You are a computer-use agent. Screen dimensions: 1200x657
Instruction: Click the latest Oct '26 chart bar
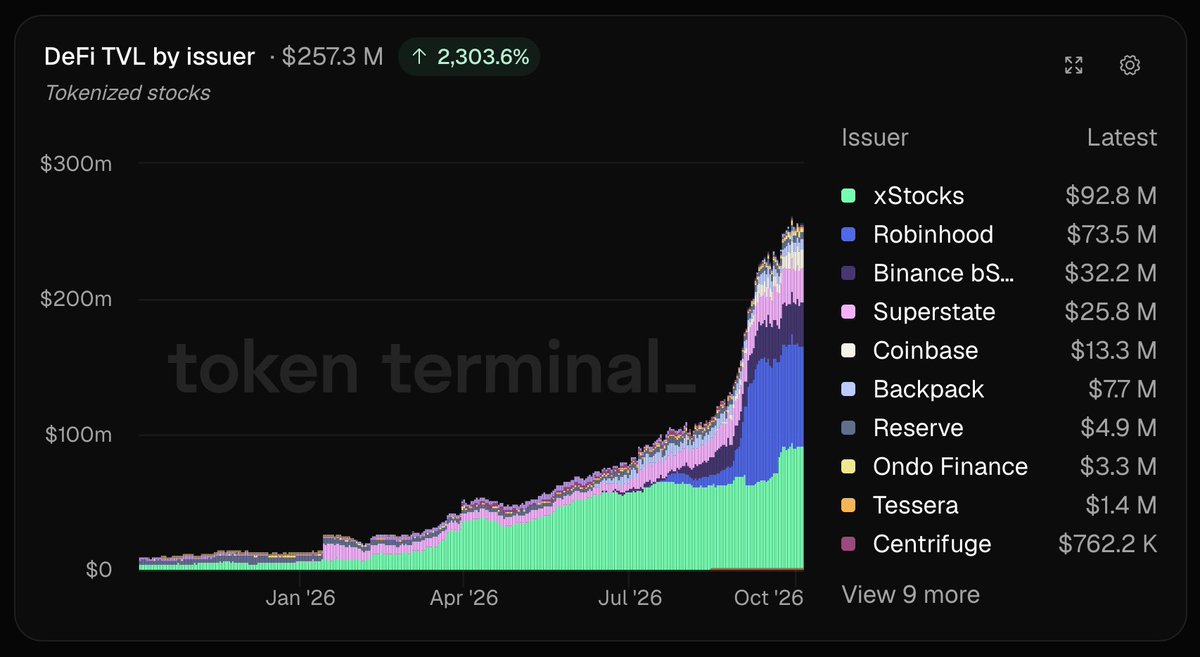point(802,397)
